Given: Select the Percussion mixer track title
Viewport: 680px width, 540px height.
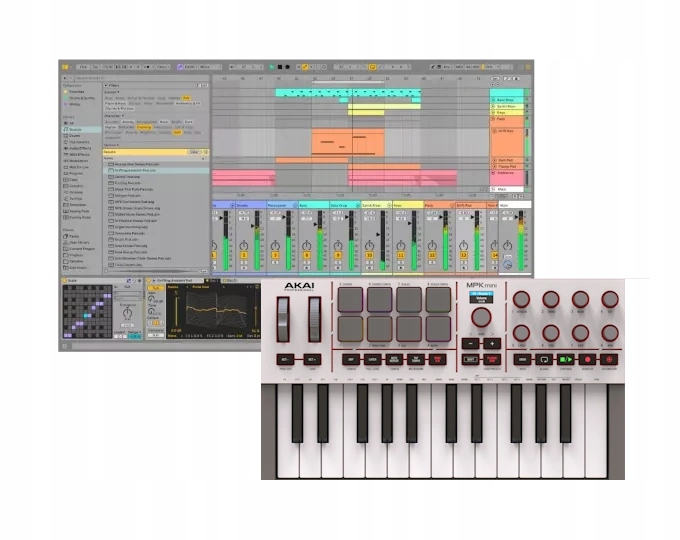Looking at the screenshot, I should click(282, 205).
